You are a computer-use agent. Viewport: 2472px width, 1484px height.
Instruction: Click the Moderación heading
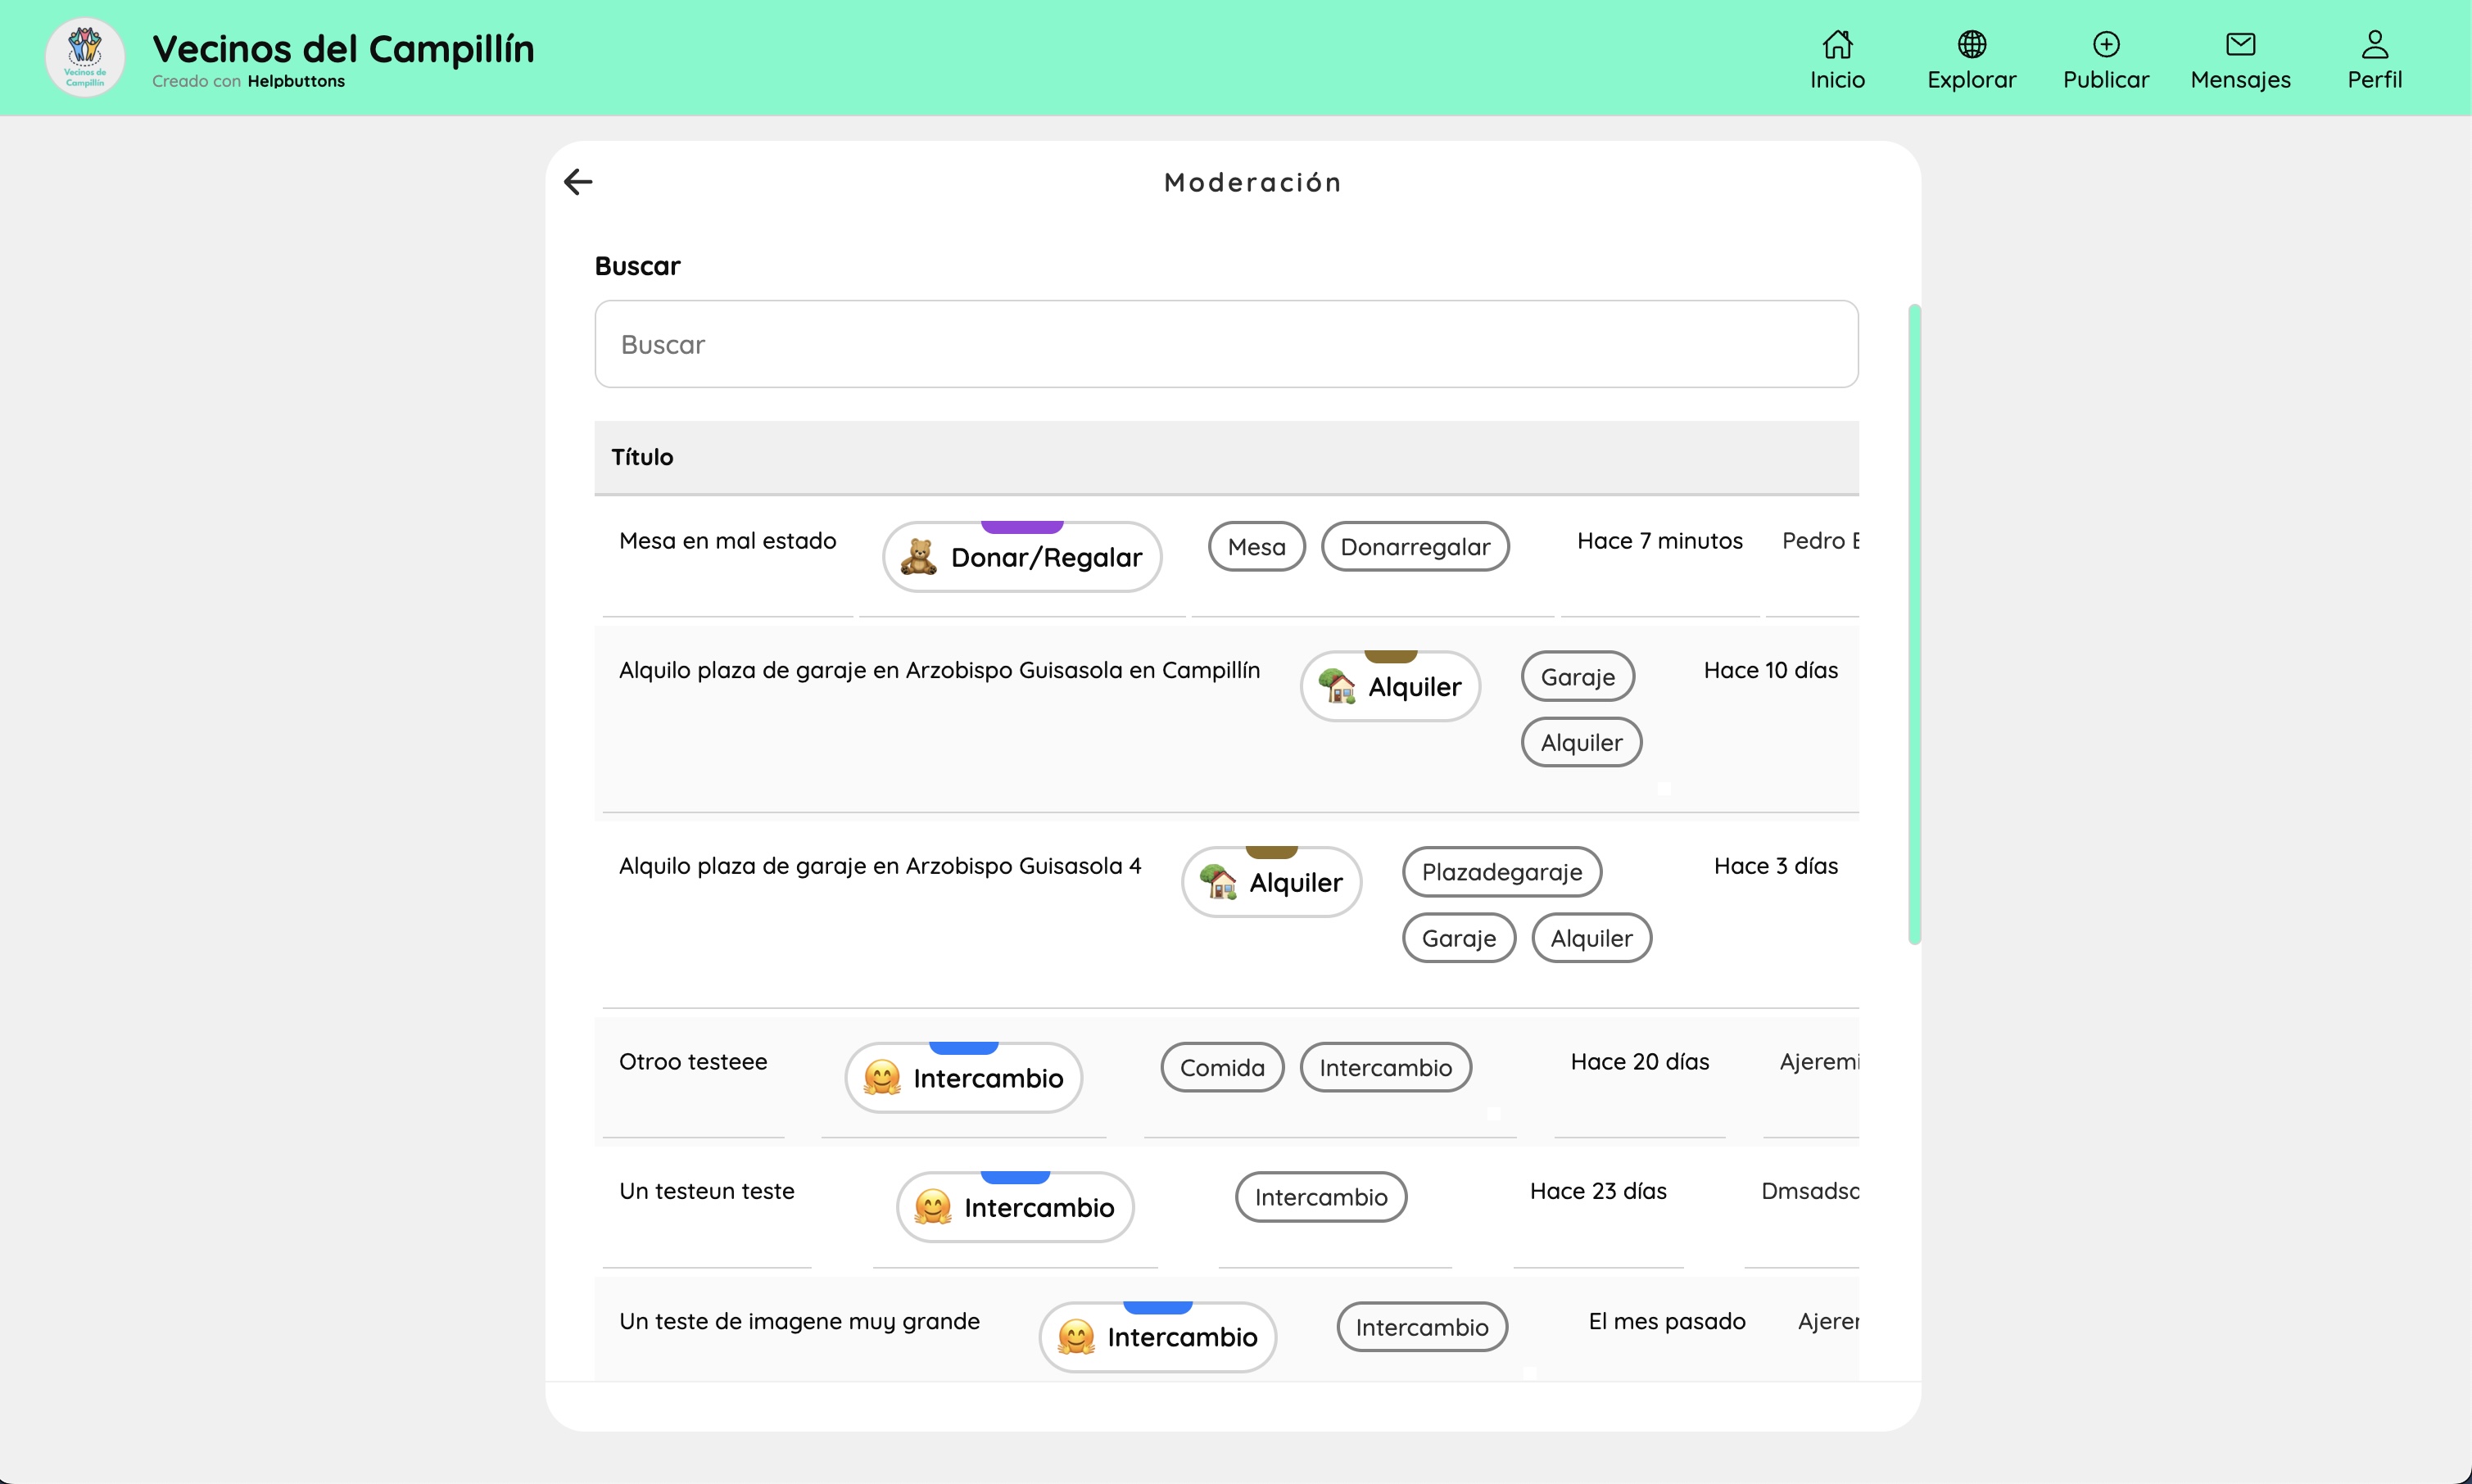point(1253,182)
